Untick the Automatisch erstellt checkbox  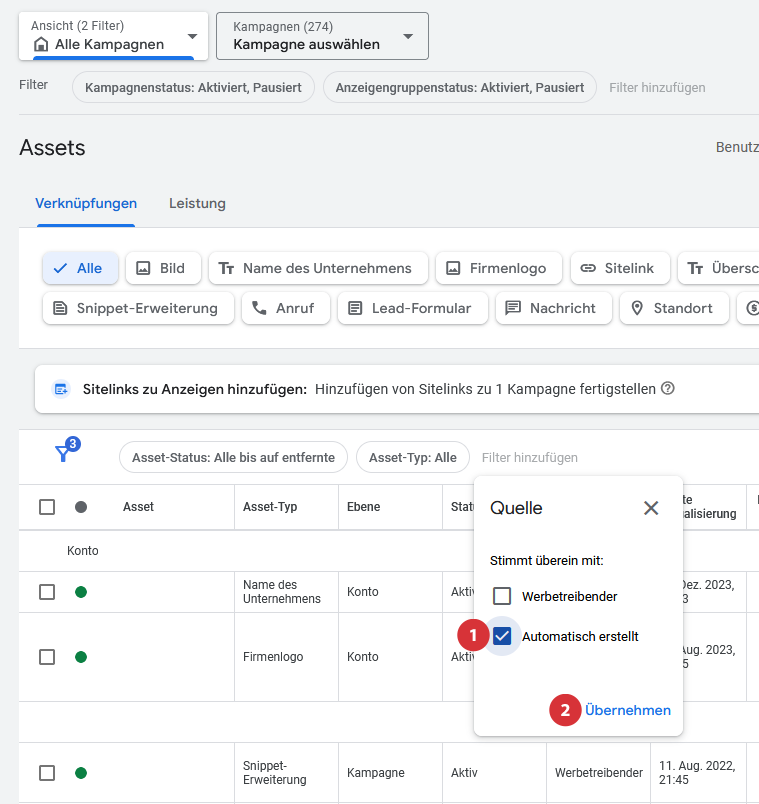(502, 636)
